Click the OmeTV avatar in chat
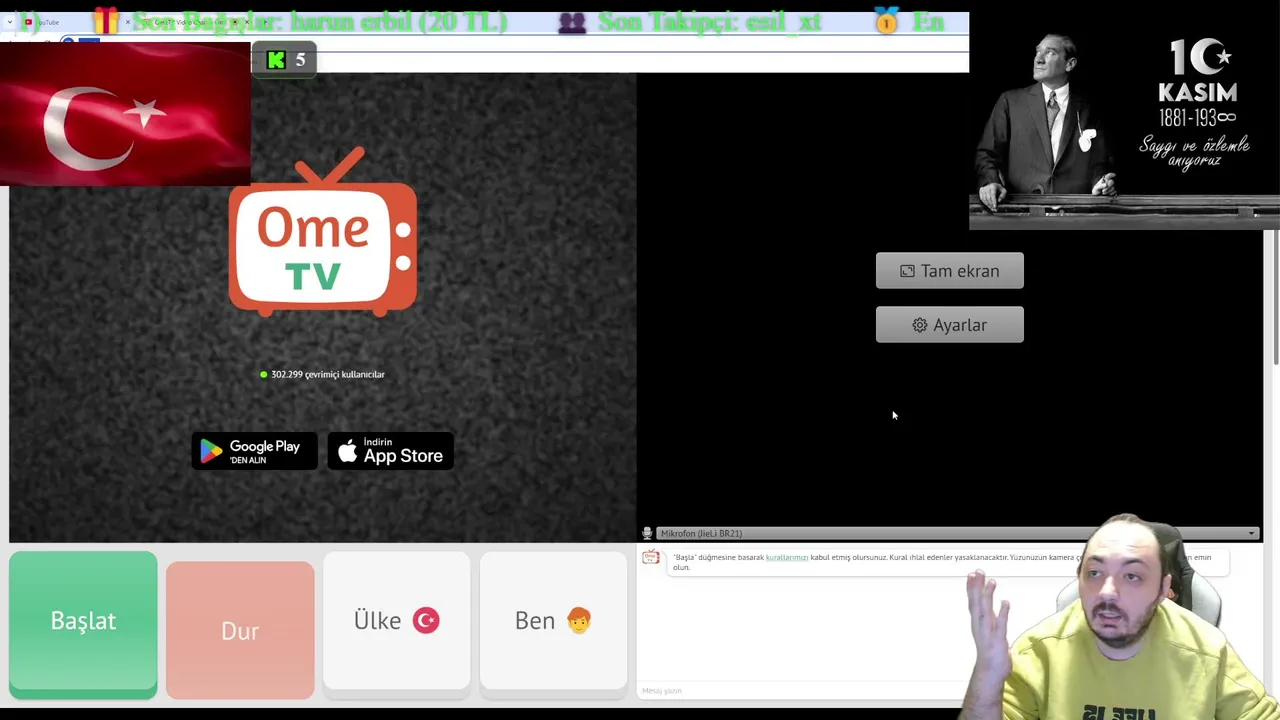 651,558
